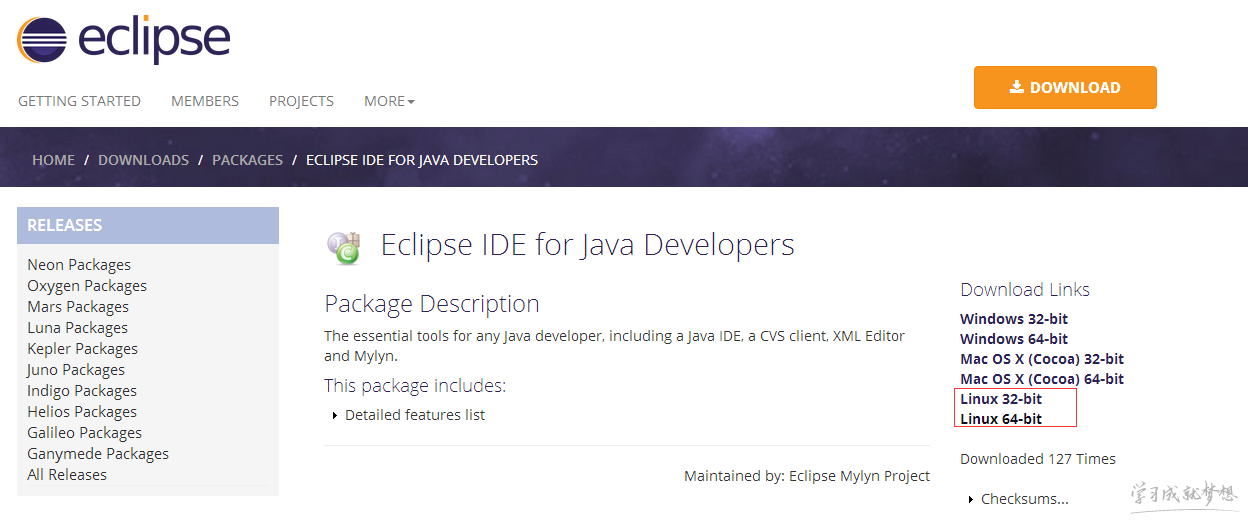Download Windows 32-bit package
The width and height of the screenshot is (1248, 520).
pyautogui.click(x=1014, y=319)
